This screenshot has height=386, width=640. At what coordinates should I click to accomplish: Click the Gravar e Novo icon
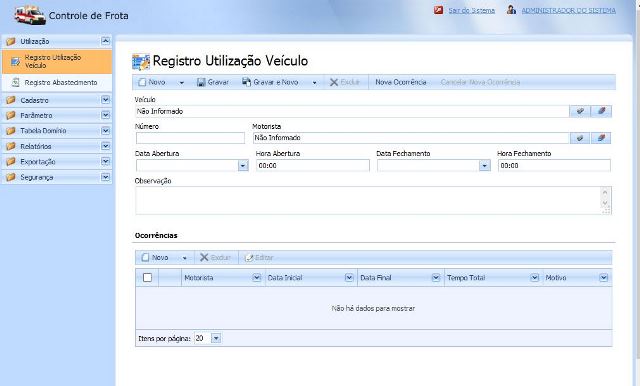coord(246,82)
